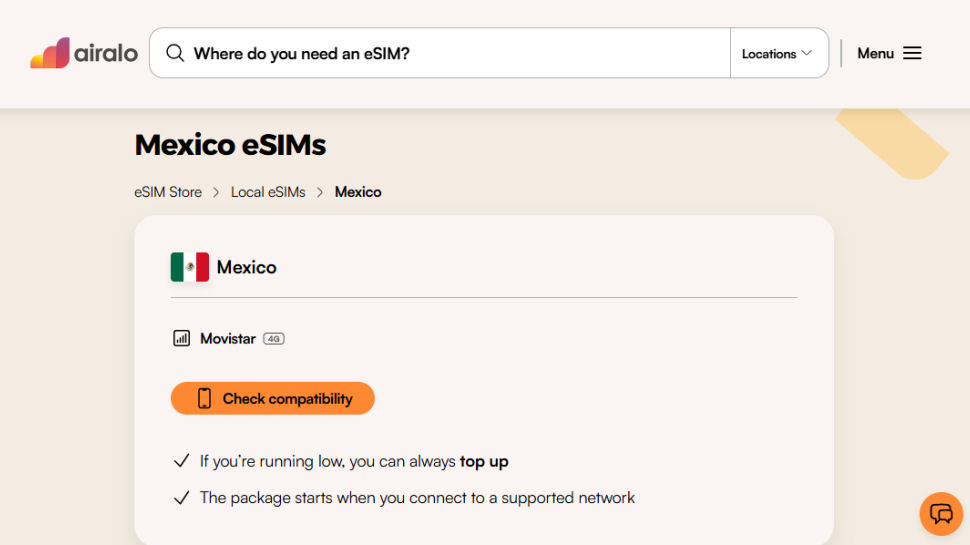This screenshot has height=545, width=970.
Task: Click the Mexico eSIMs page heading
Action: click(x=230, y=145)
